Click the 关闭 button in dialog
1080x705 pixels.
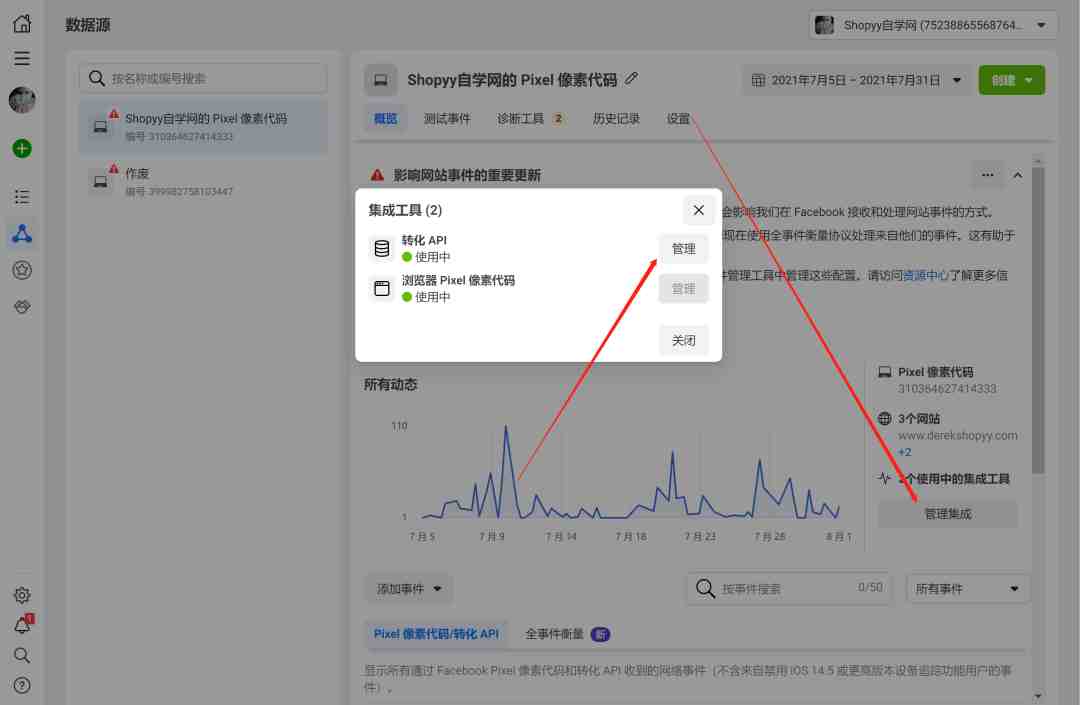coord(683,340)
